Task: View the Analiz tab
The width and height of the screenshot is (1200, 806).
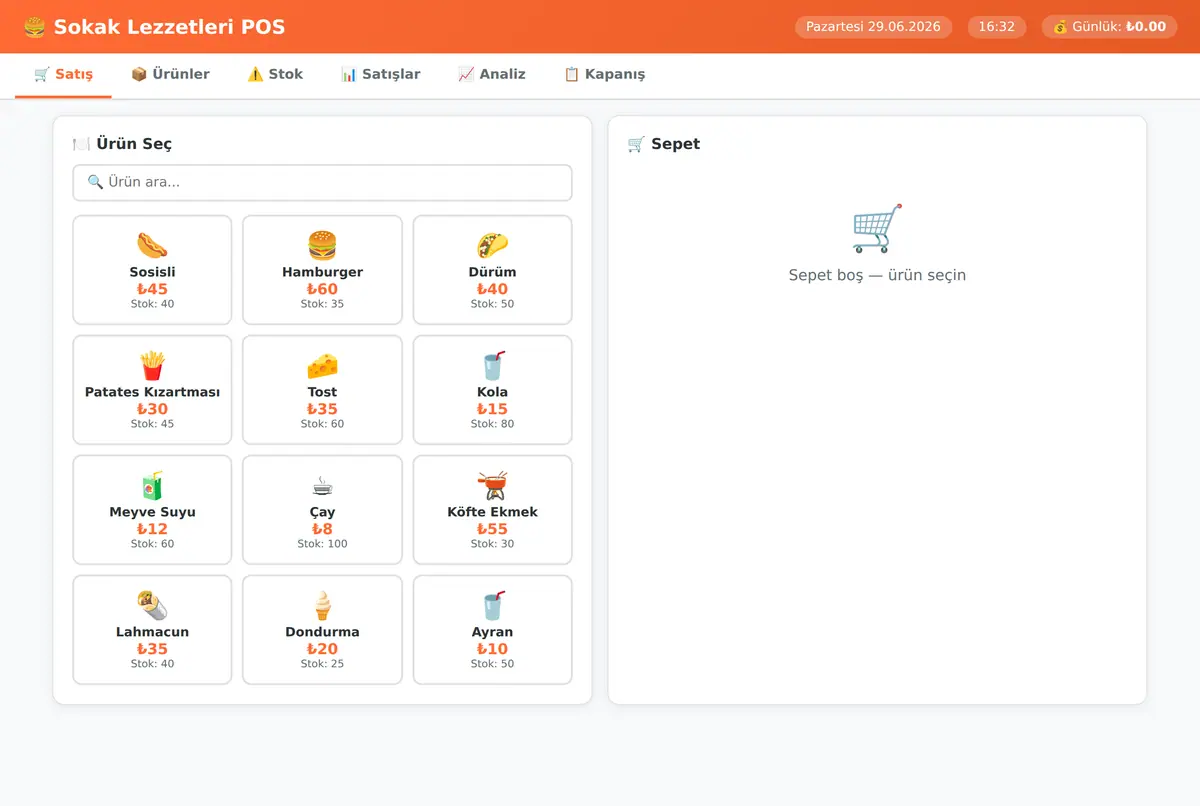Action: click(491, 74)
